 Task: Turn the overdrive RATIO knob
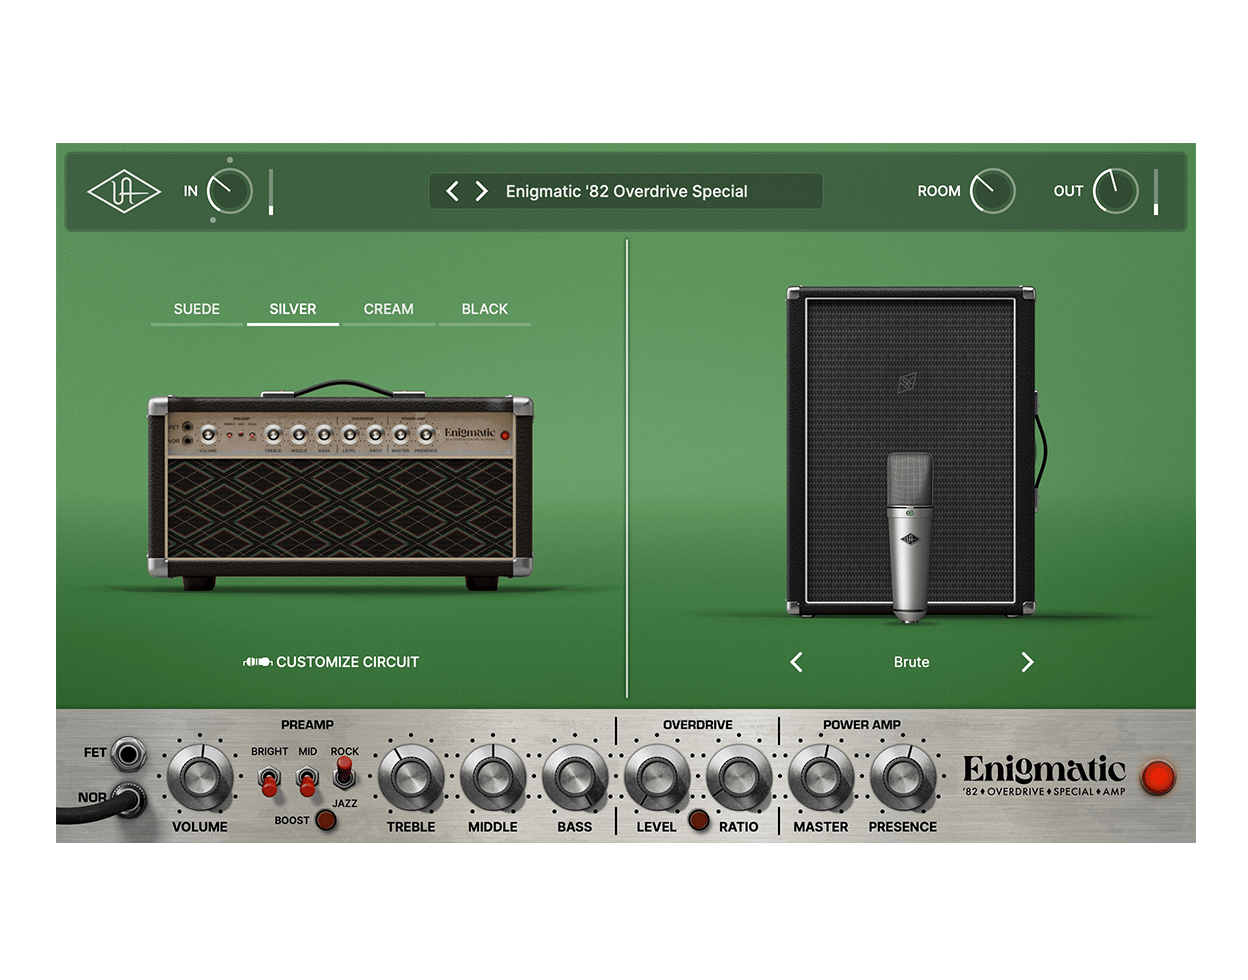(x=739, y=777)
